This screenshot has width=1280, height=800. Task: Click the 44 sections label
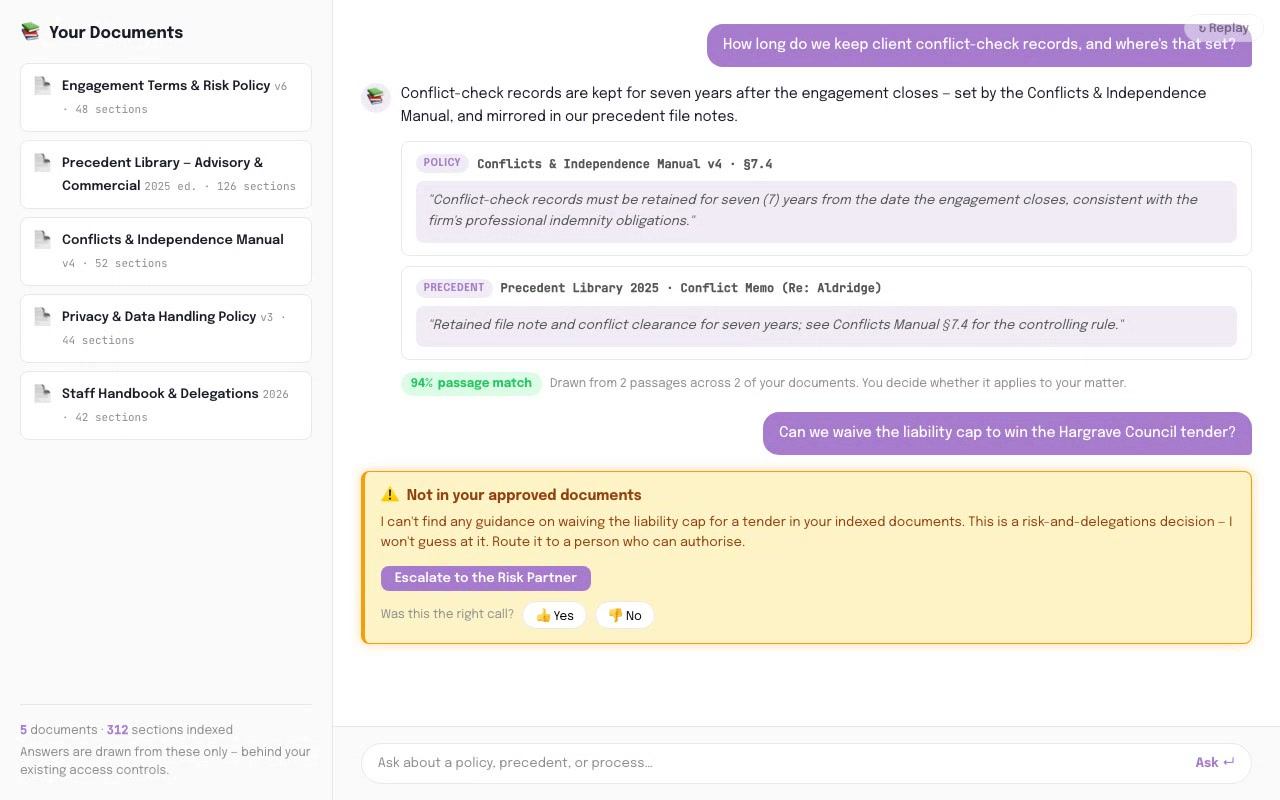[98, 341]
